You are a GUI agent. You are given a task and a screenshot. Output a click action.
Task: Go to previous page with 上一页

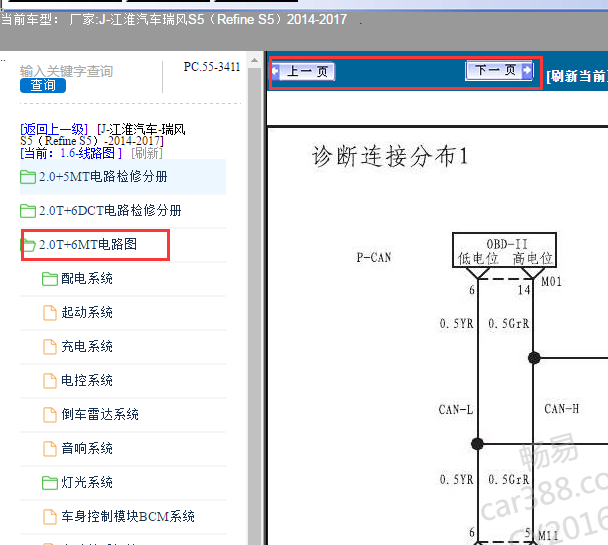pos(305,72)
